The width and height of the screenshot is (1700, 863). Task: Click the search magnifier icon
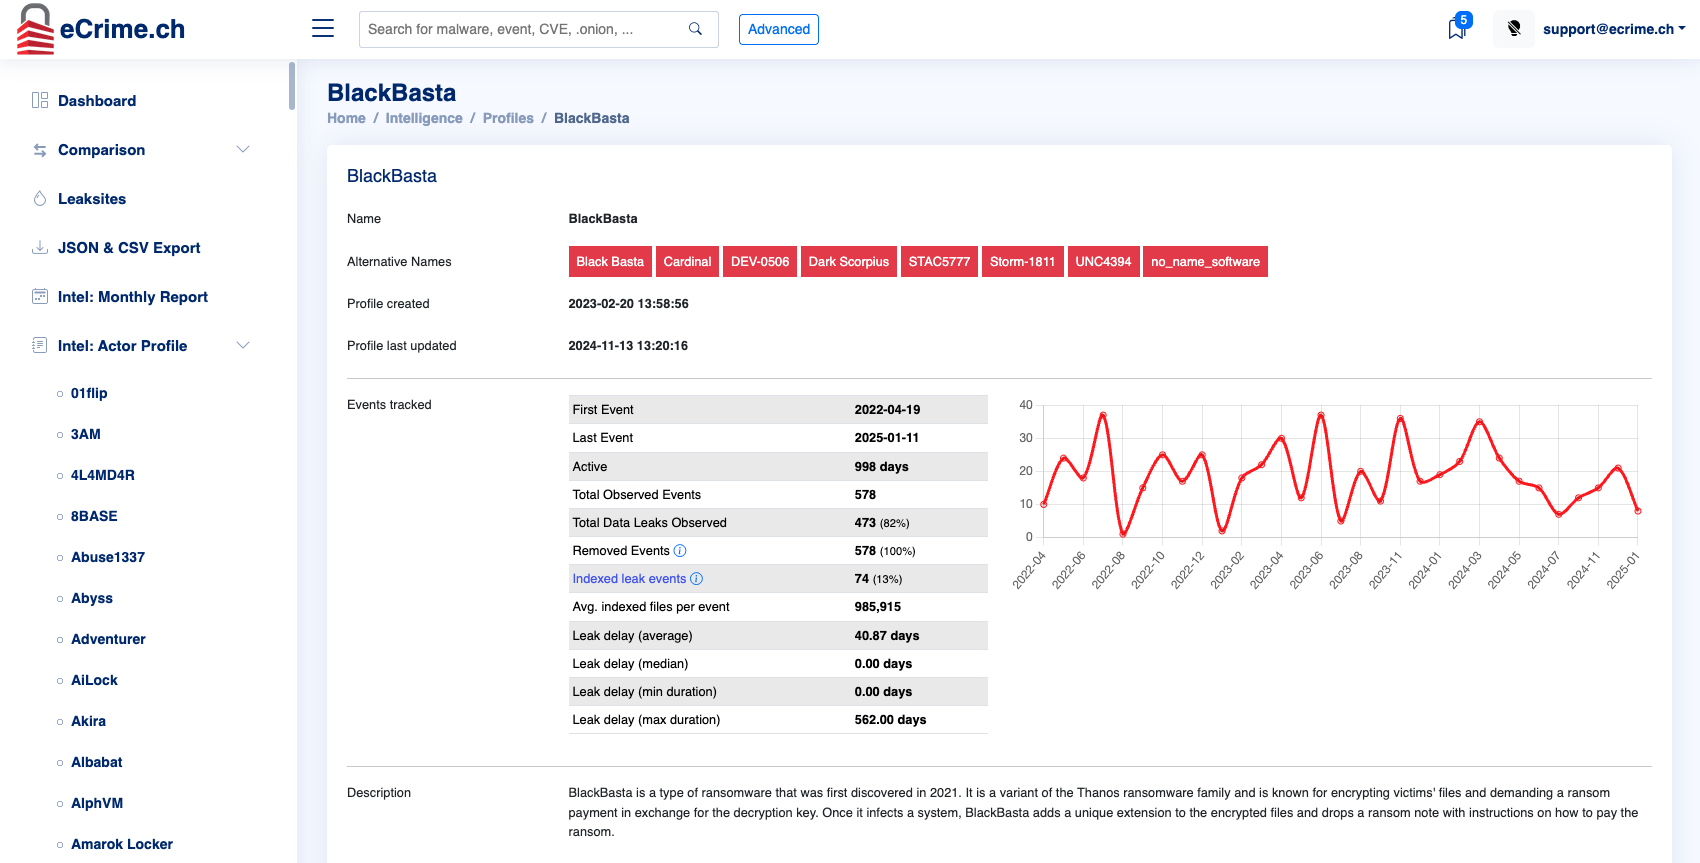695,29
